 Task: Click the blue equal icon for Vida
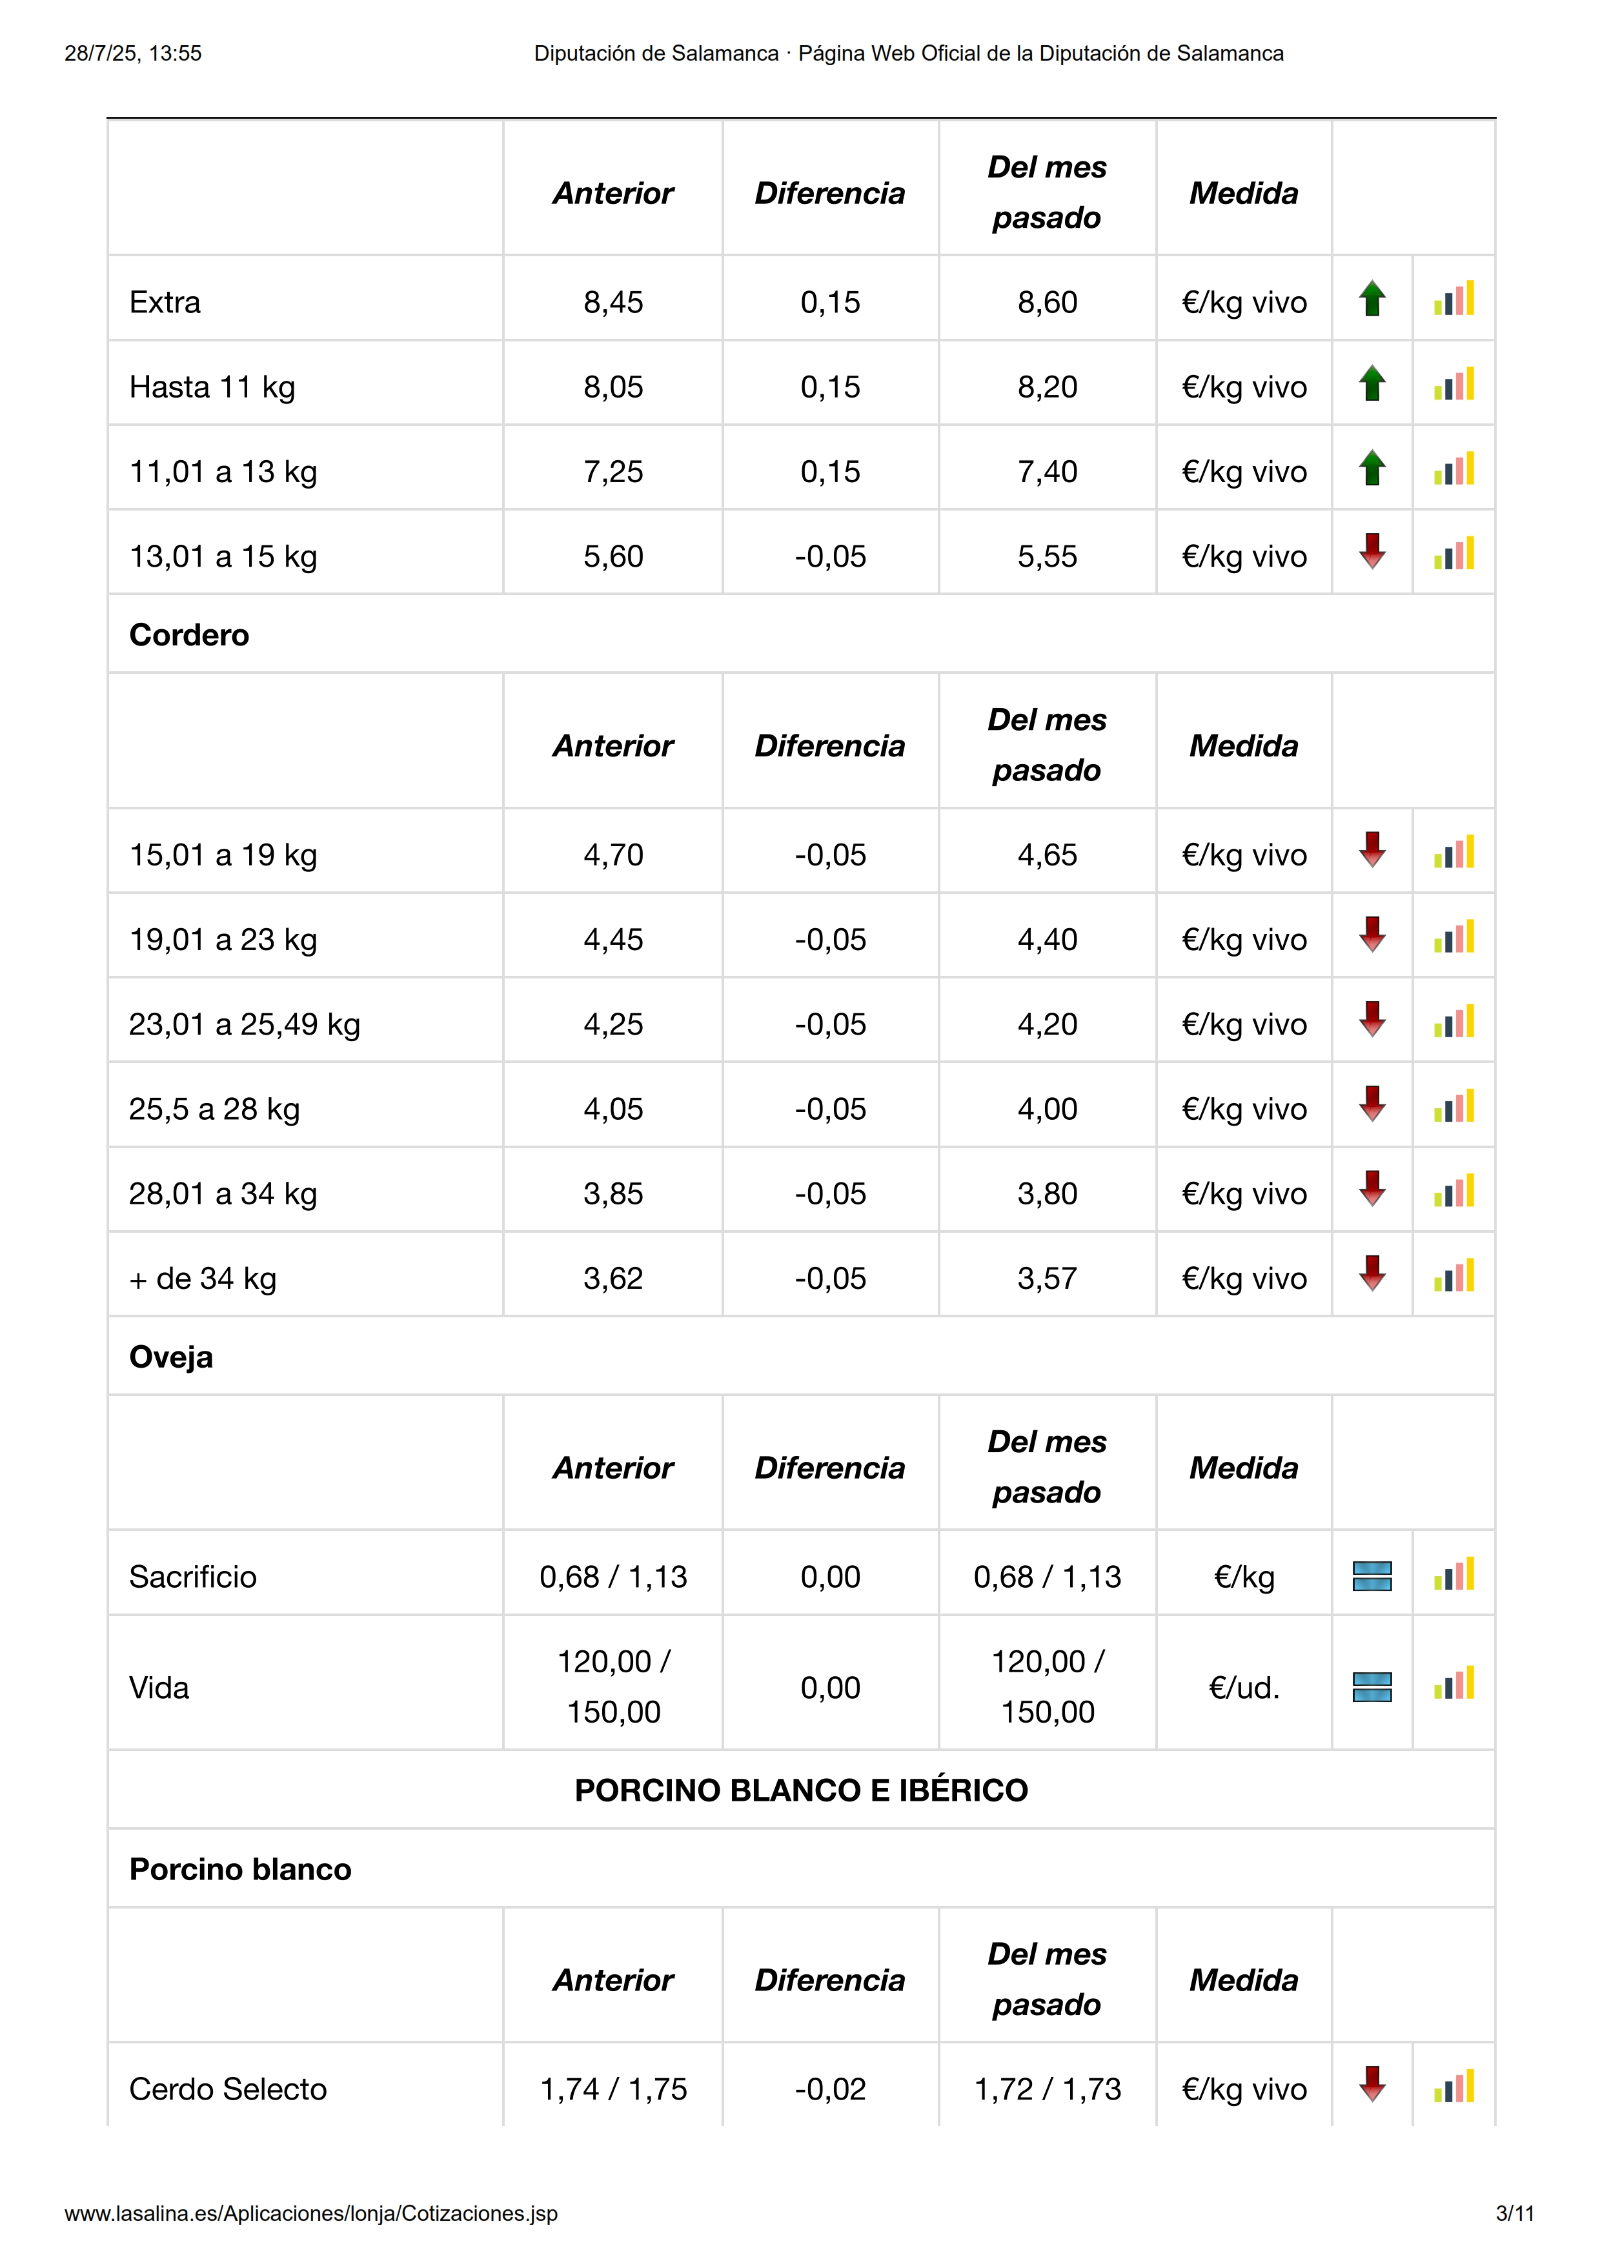pos(1372,1687)
